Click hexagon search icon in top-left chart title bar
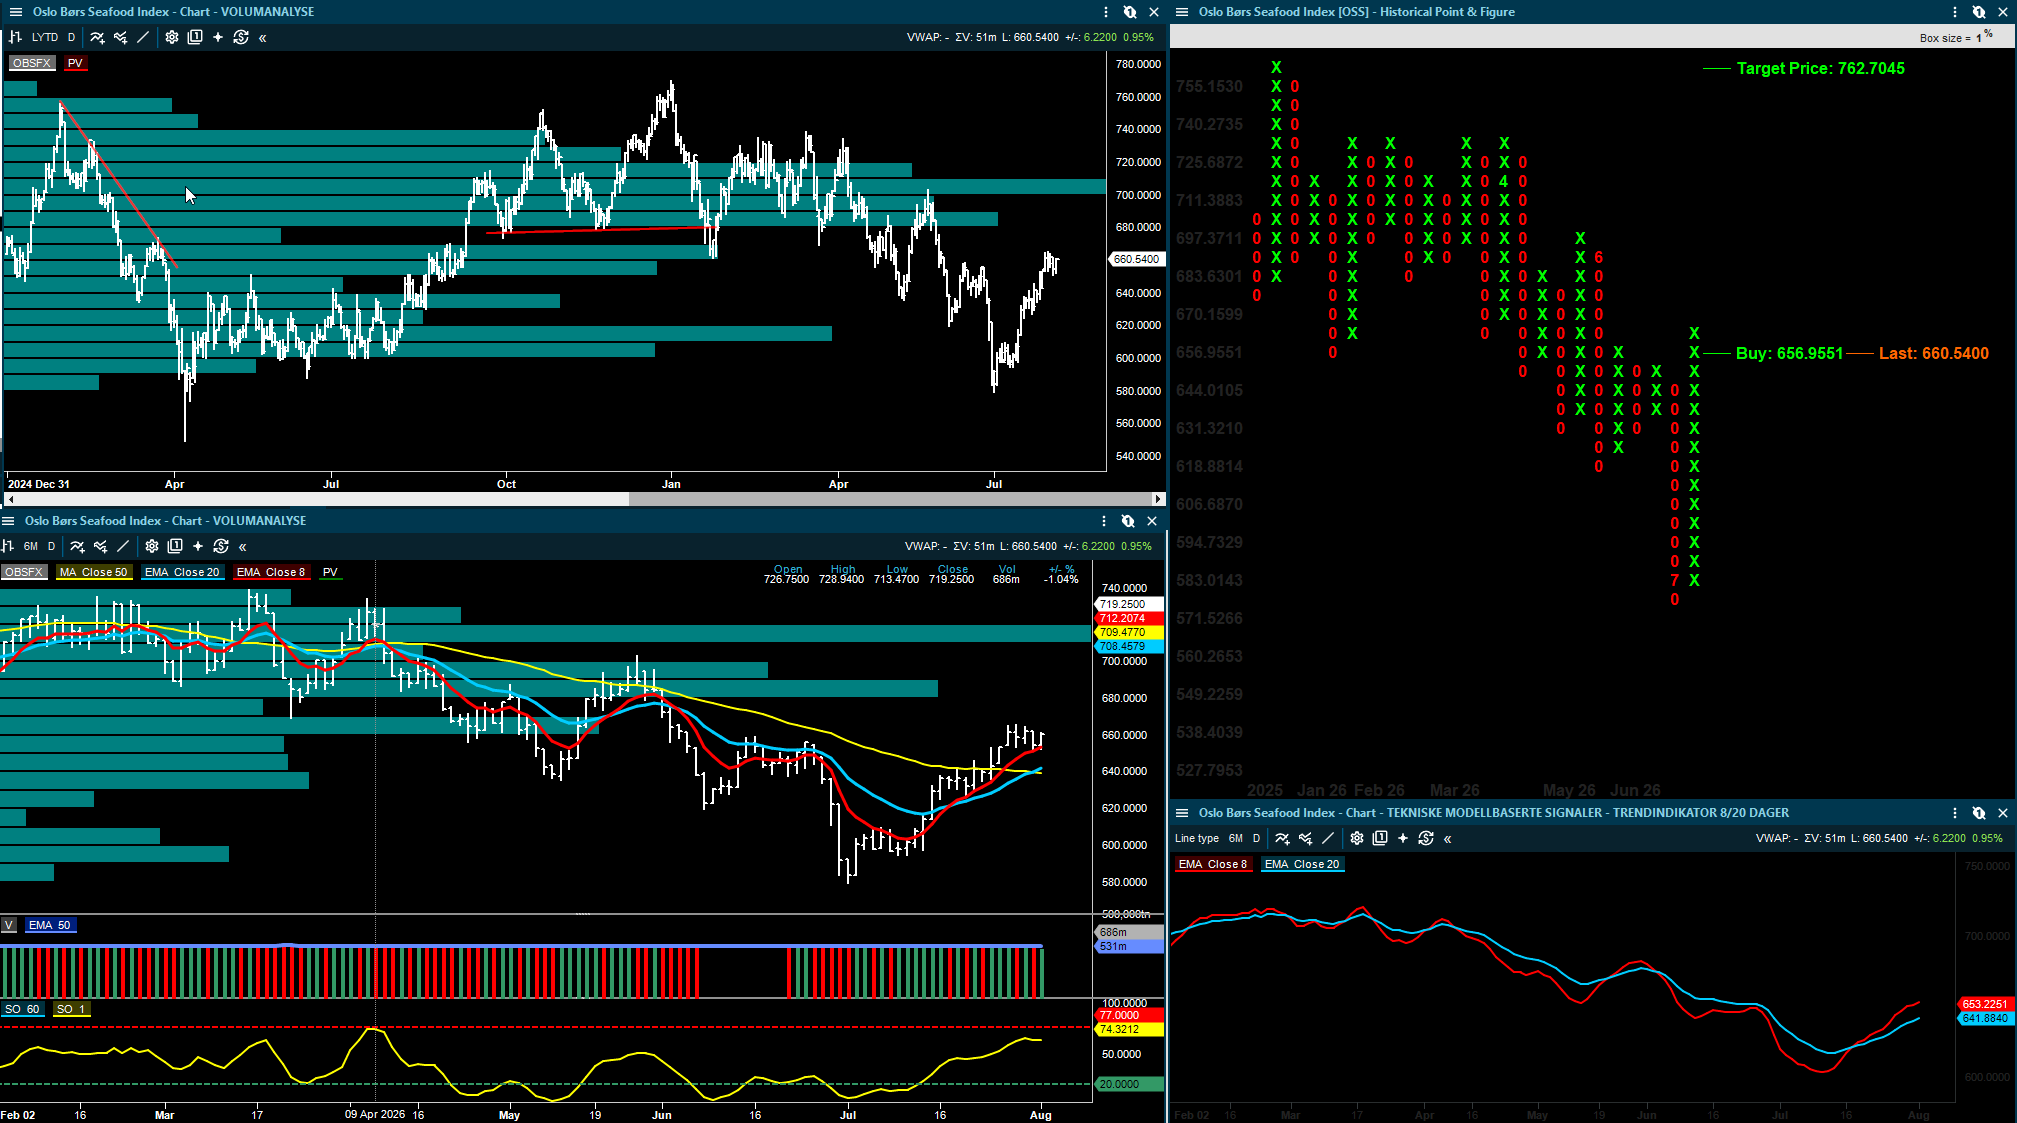 (1129, 12)
